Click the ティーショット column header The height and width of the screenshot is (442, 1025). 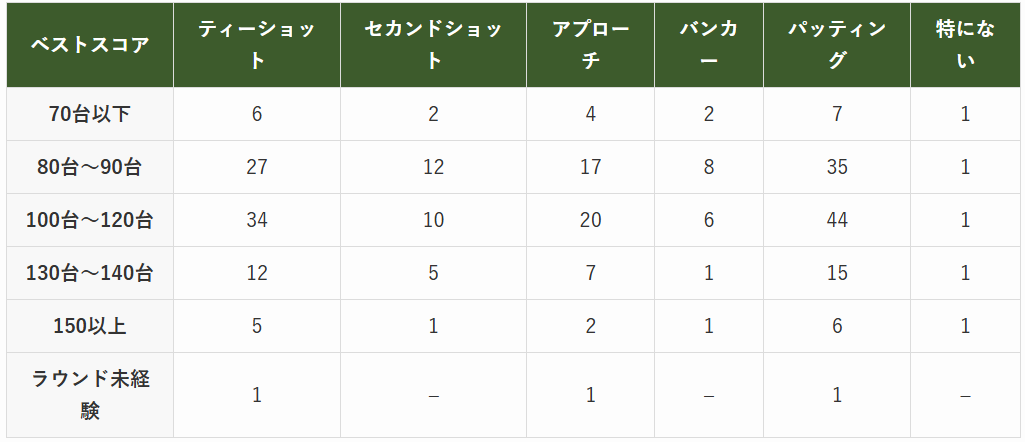(257, 45)
